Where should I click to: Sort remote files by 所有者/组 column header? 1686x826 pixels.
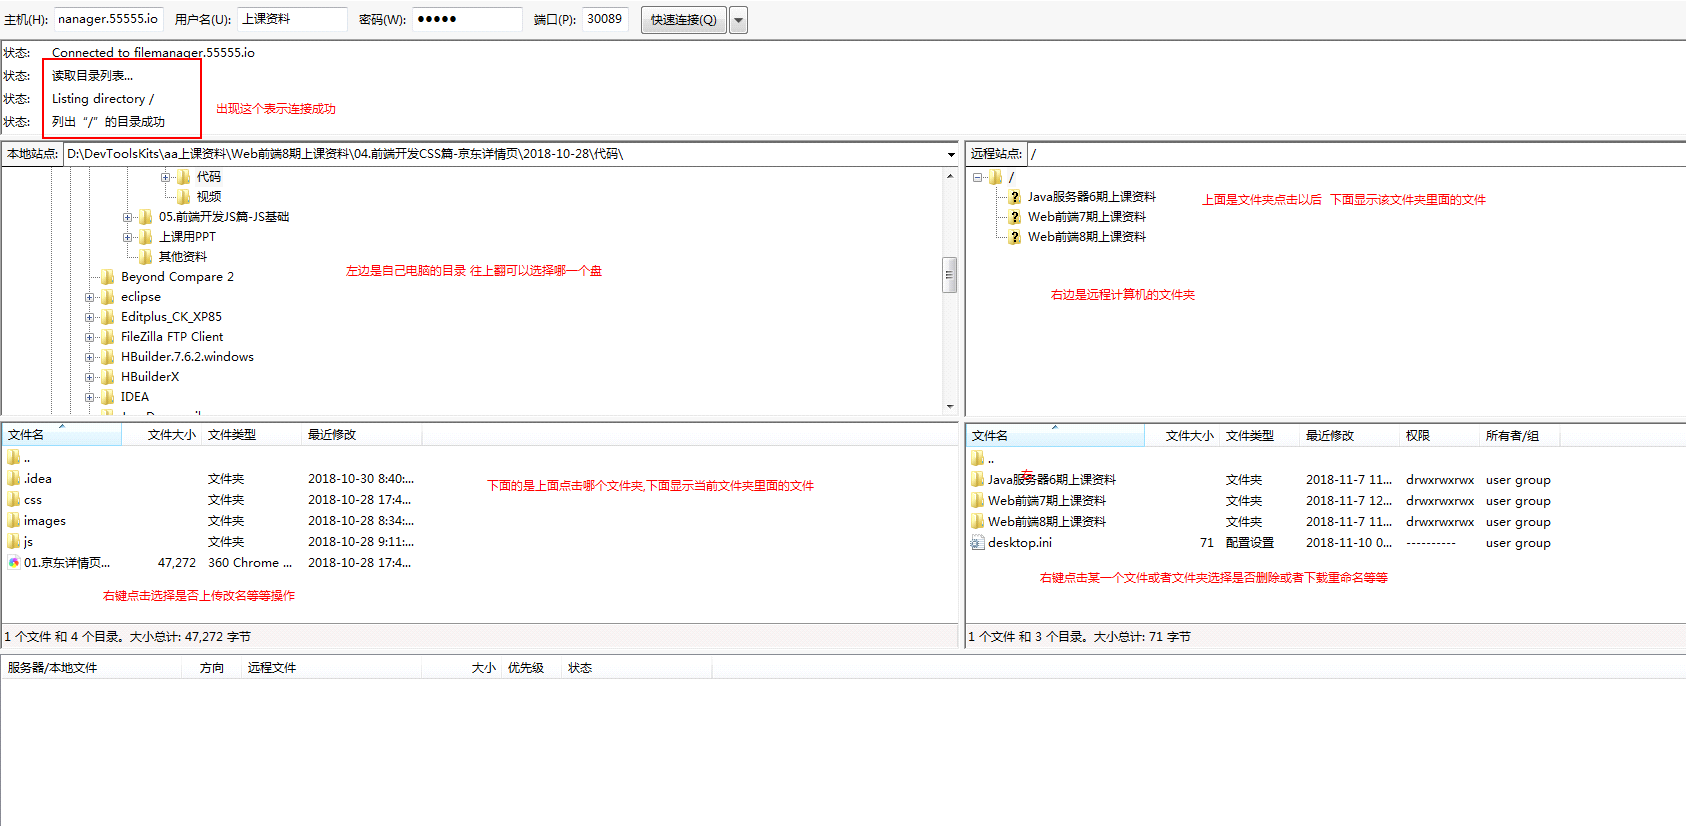coord(1519,436)
